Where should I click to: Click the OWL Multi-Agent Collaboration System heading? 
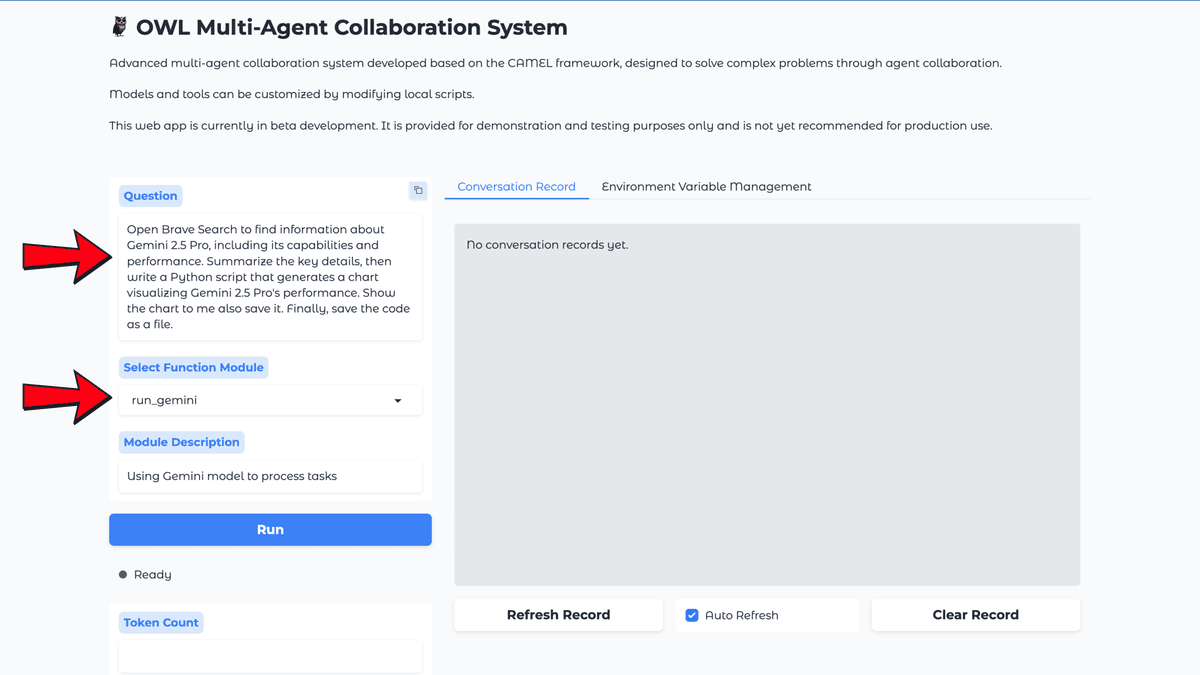tap(351, 28)
